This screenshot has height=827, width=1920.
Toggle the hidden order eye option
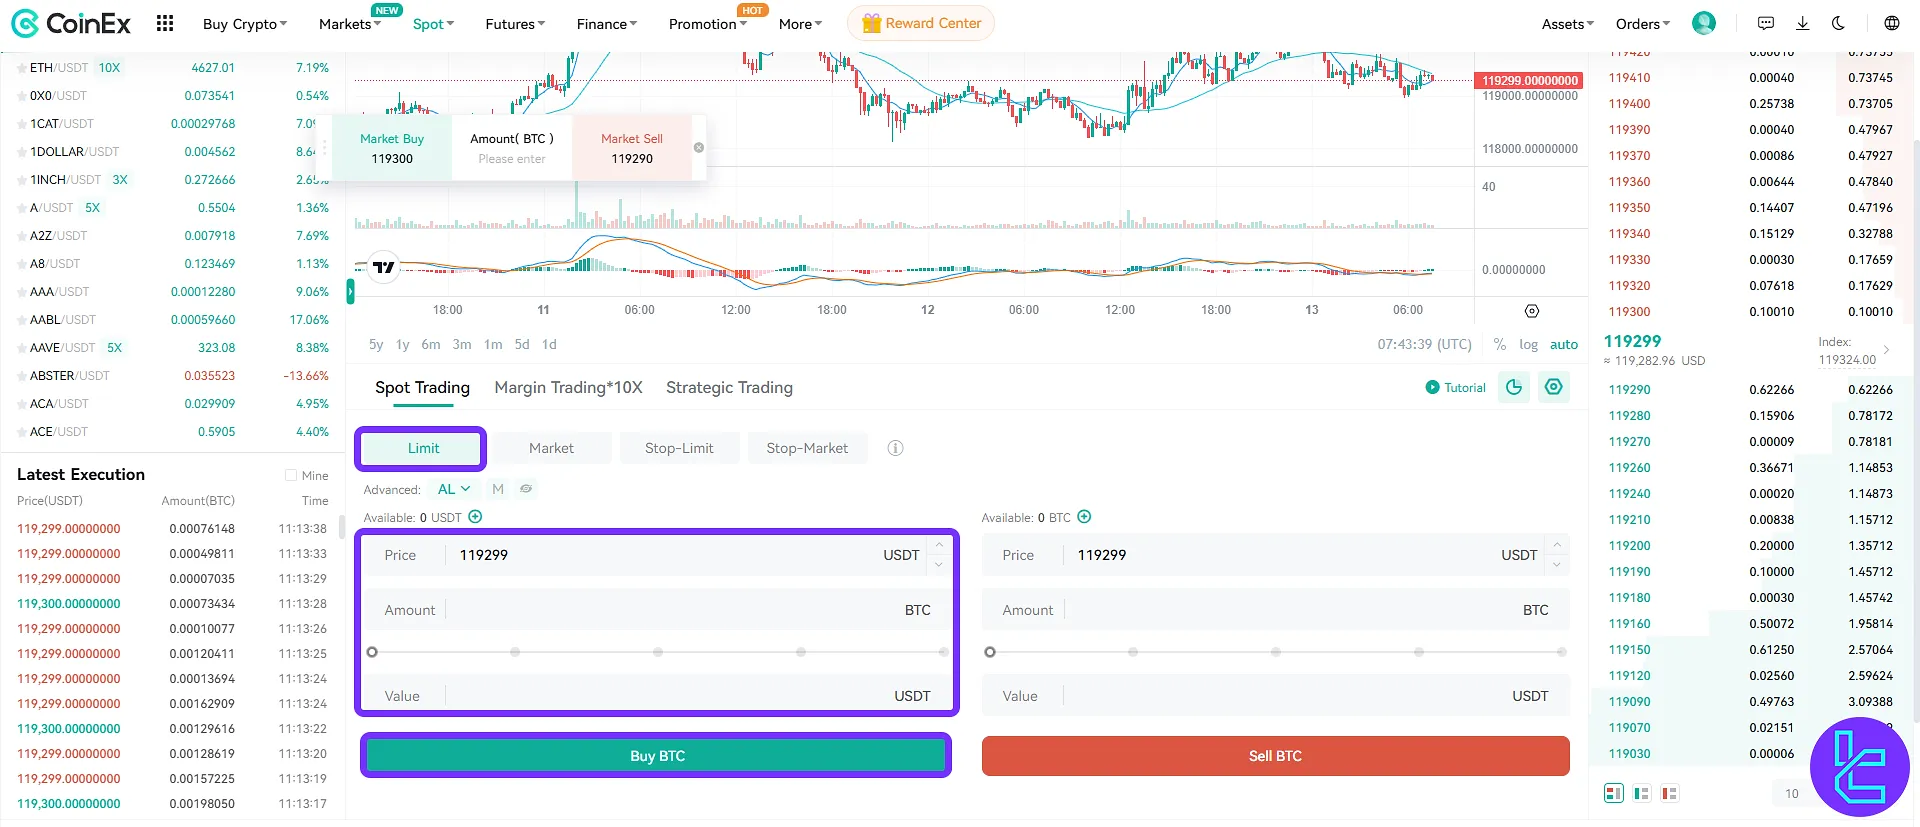pyautogui.click(x=526, y=489)
